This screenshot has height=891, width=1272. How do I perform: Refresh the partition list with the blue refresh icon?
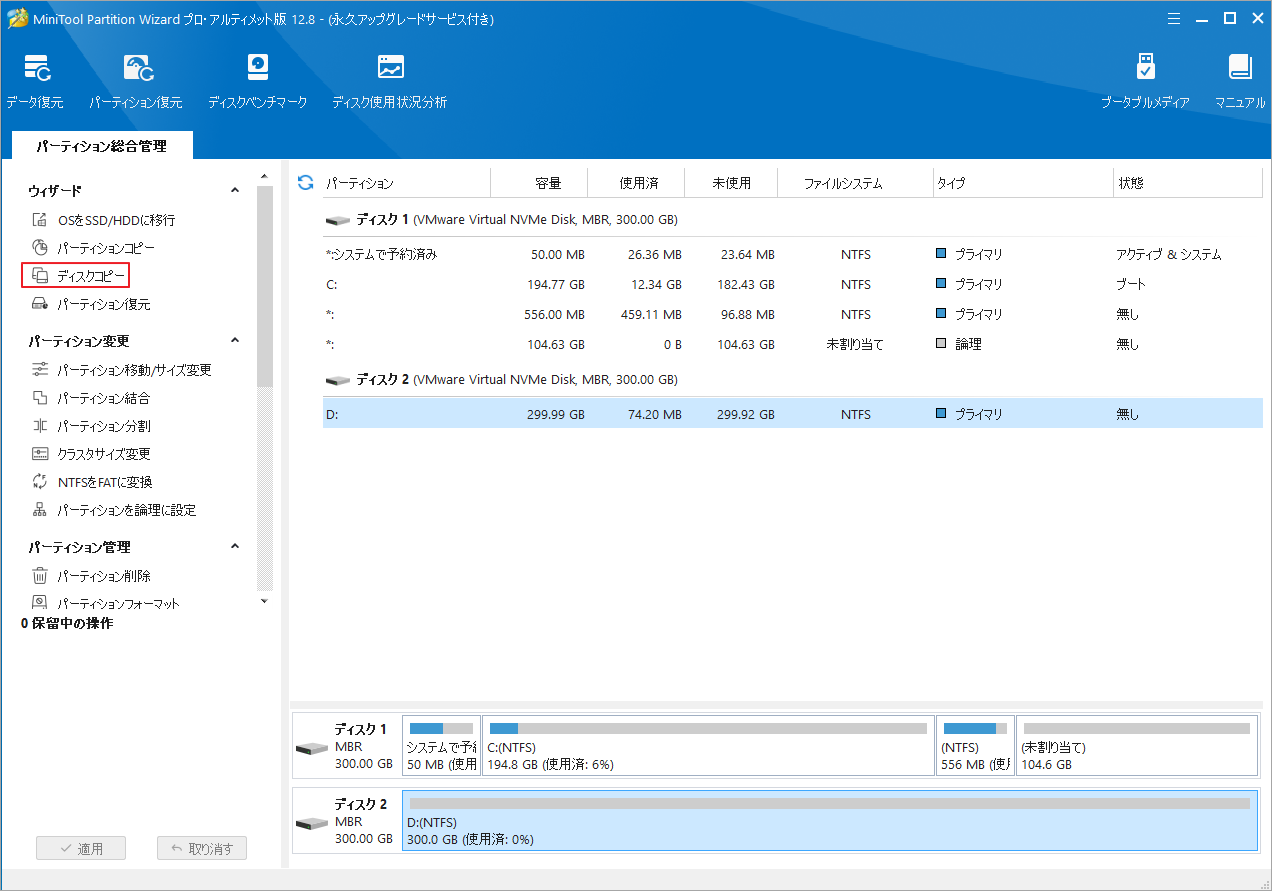[x=303, y=182]
